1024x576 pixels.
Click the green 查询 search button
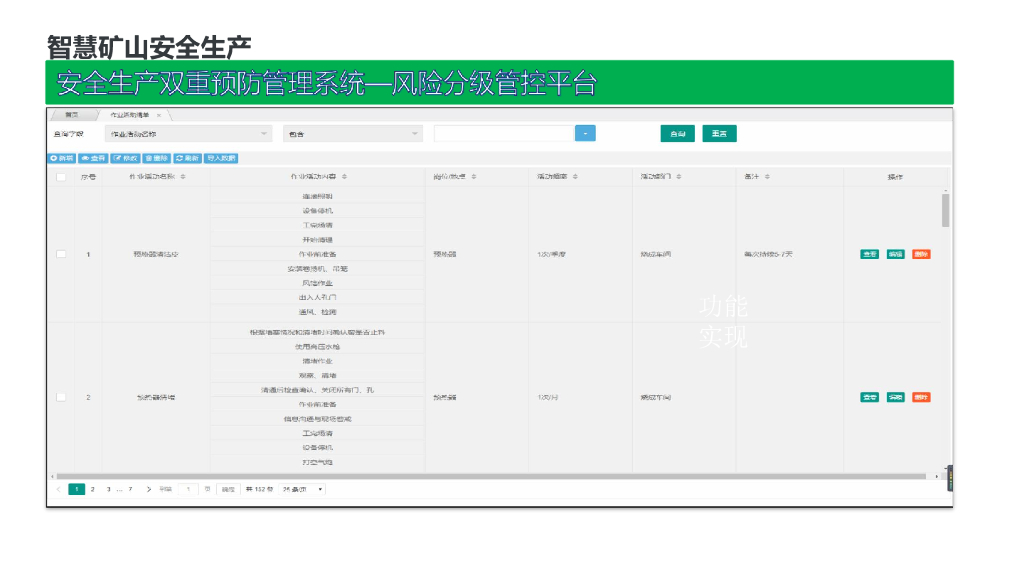[677, 134]
